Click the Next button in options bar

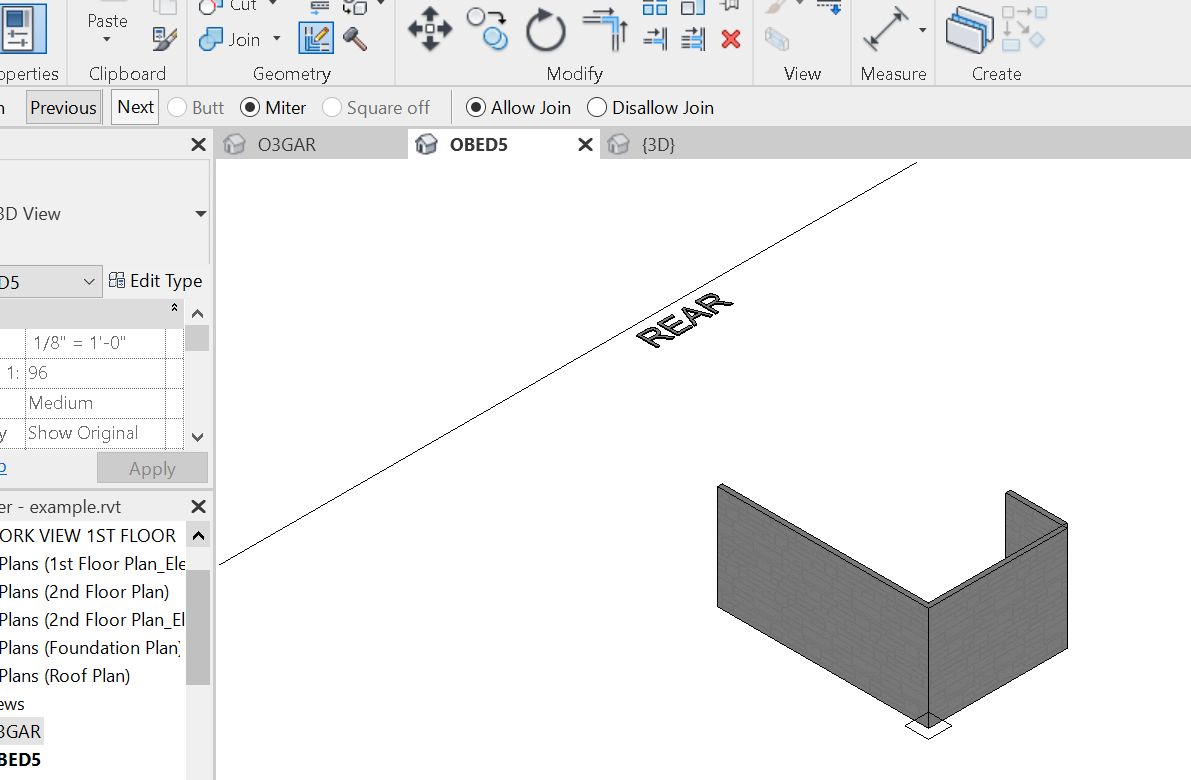coord(135,106)
